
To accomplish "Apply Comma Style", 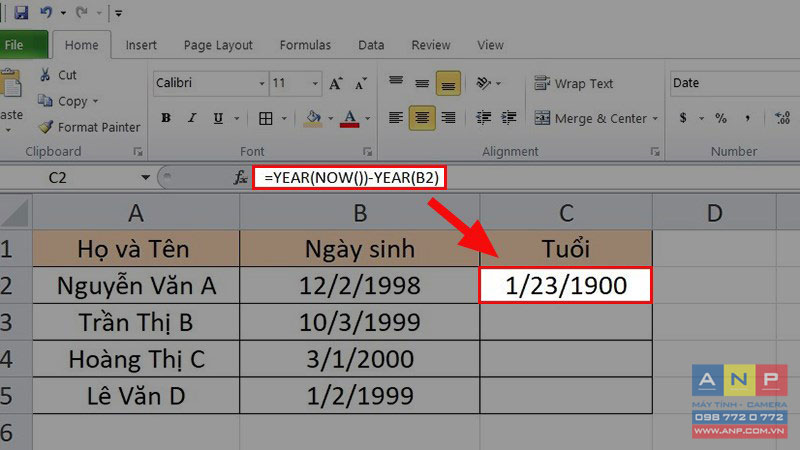I will point(747,118).
